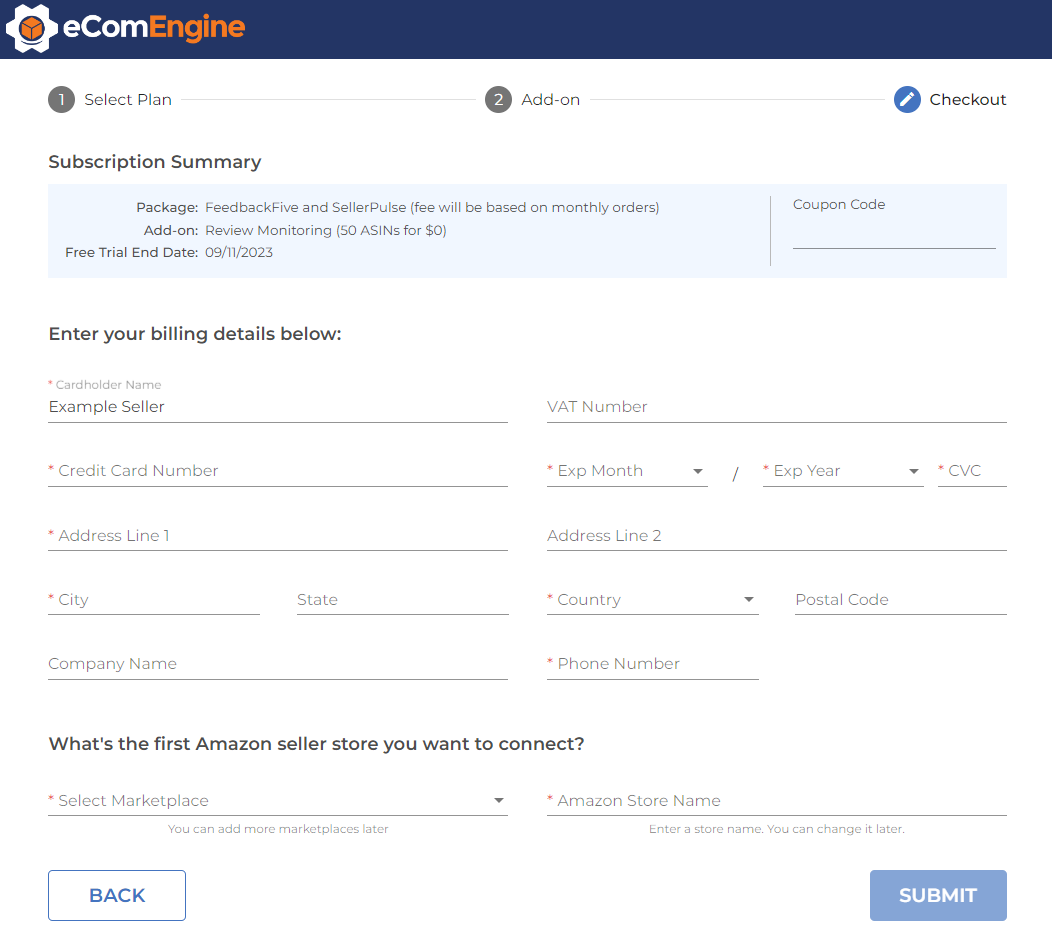
Task: Focus the Amazon Store Name field
Action: [776, 801]
